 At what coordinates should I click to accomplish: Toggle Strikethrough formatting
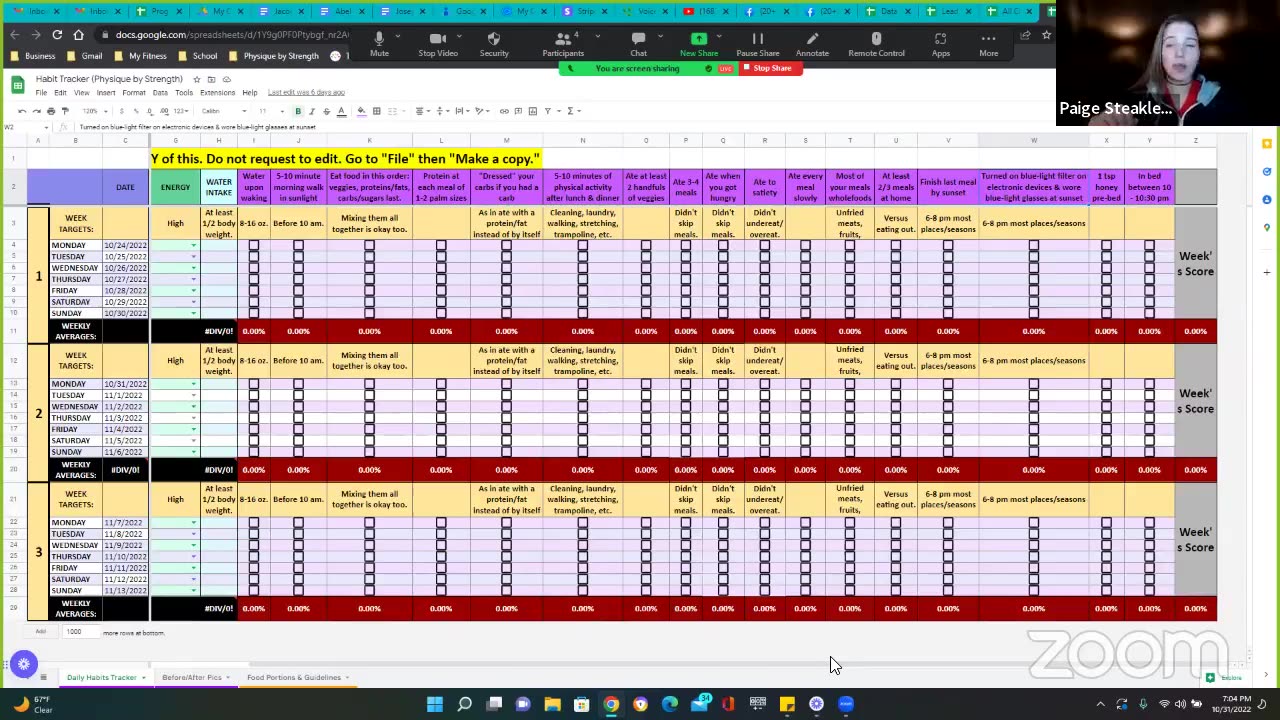click(326, 111)
